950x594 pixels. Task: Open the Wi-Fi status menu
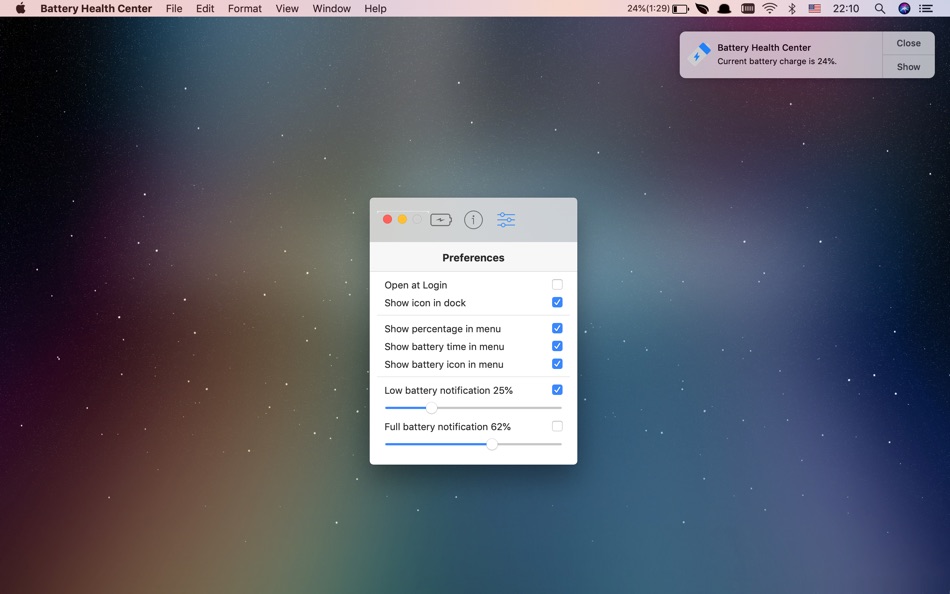(x=769, y=8)
